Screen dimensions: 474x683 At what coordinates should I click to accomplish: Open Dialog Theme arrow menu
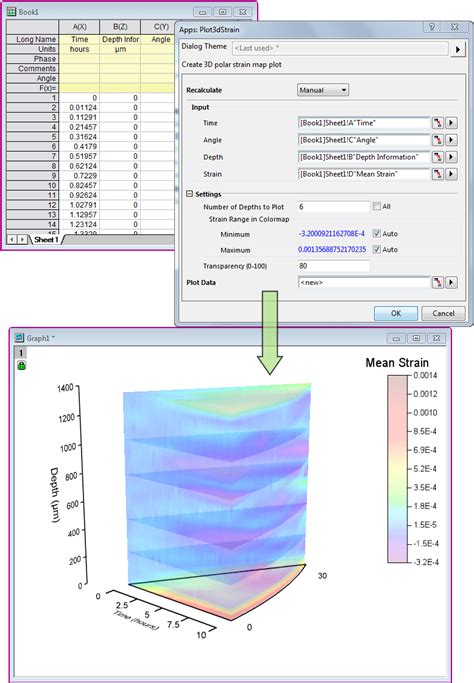(457, 50)
